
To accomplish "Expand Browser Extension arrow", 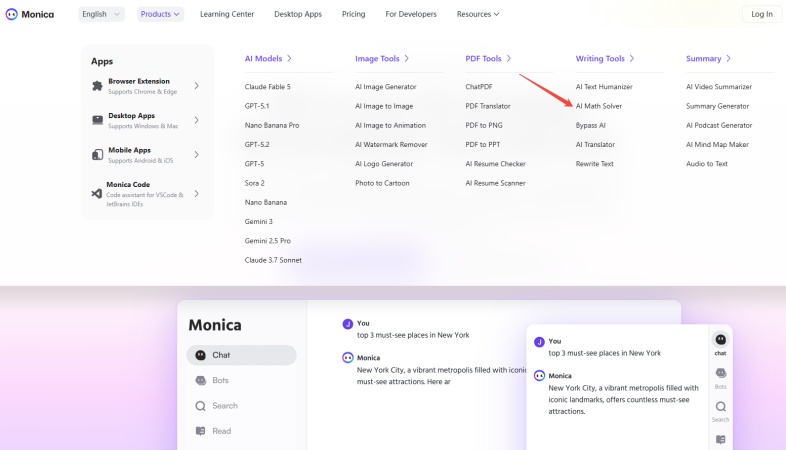I will [196, 86].
